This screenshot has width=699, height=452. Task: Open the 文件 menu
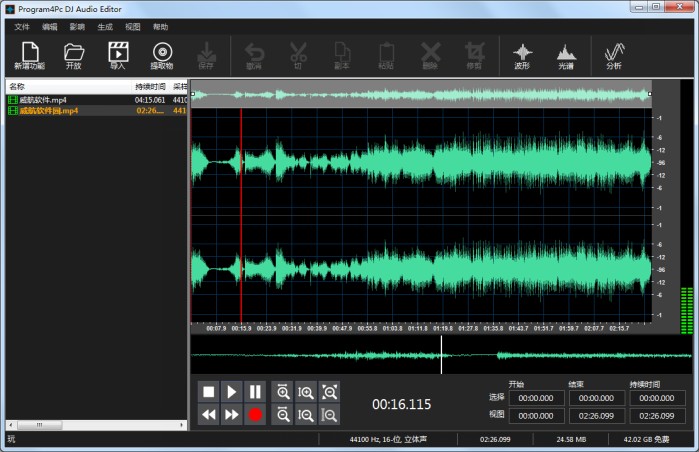coord(22,26)
